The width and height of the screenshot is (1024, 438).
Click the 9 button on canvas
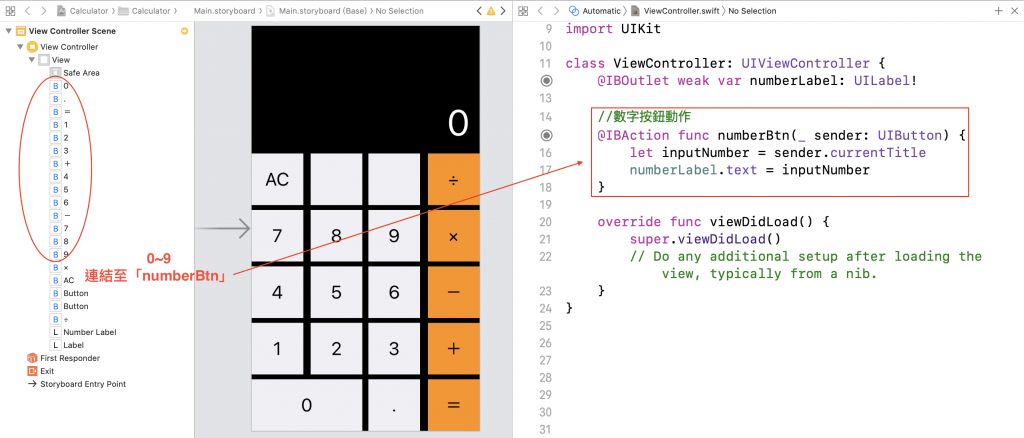coord(394,236)
